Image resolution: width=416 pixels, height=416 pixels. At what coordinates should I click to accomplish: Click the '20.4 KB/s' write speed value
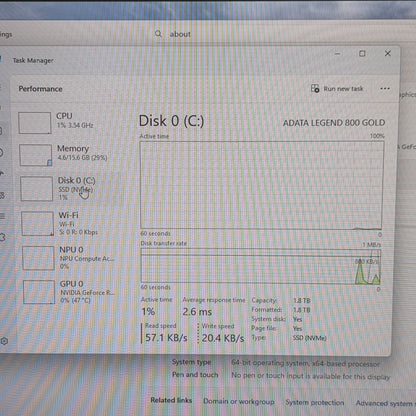pos(223,338)
